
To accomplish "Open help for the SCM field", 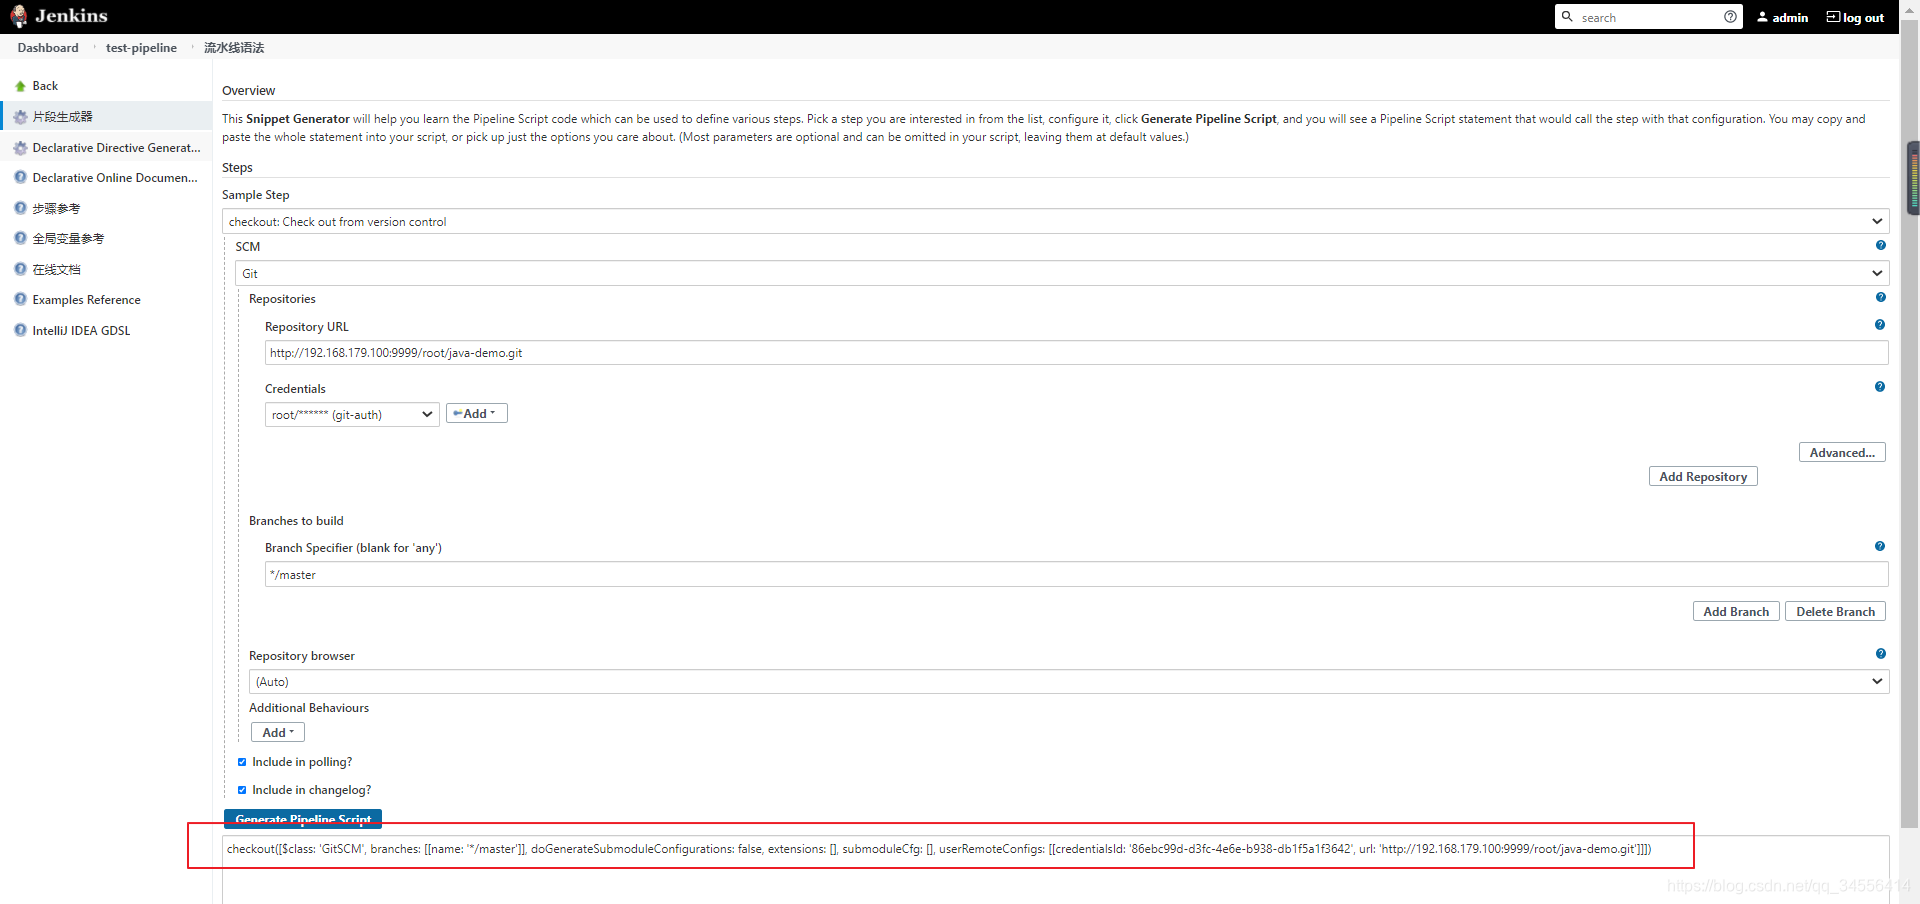I will [1881, 245].
